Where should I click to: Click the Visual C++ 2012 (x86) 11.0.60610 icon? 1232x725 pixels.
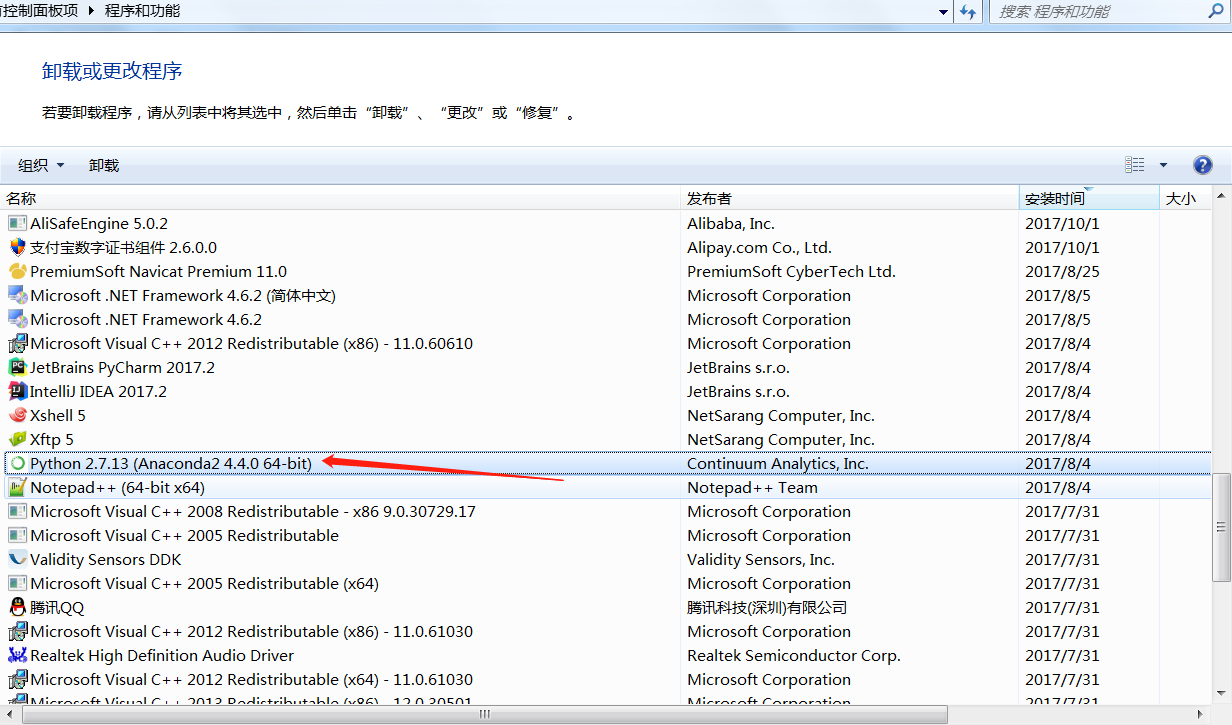pyautogui.click(x=17, y=344)
